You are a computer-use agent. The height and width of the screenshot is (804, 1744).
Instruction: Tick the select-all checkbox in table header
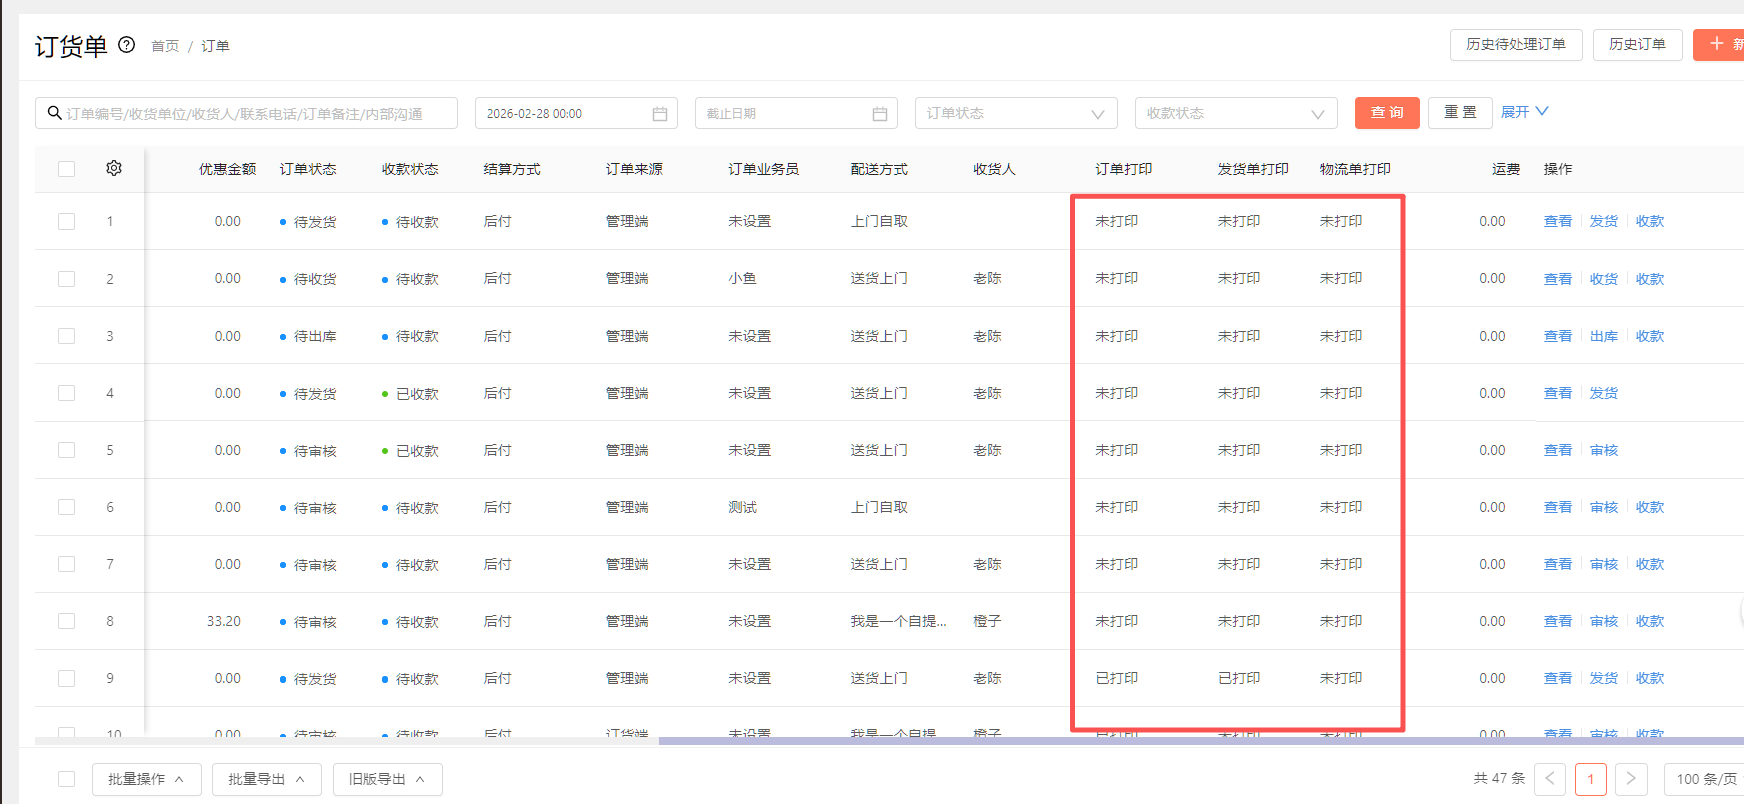coord(67,169)
